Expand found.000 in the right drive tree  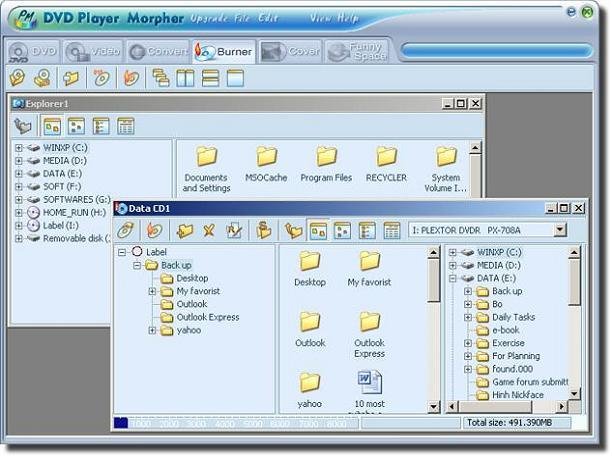tap(468, 369)
